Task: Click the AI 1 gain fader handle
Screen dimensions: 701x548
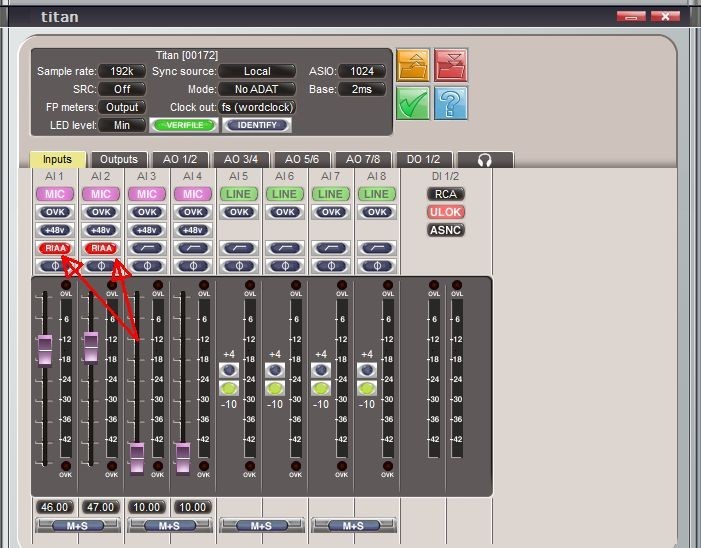Action: click(45, 351)
